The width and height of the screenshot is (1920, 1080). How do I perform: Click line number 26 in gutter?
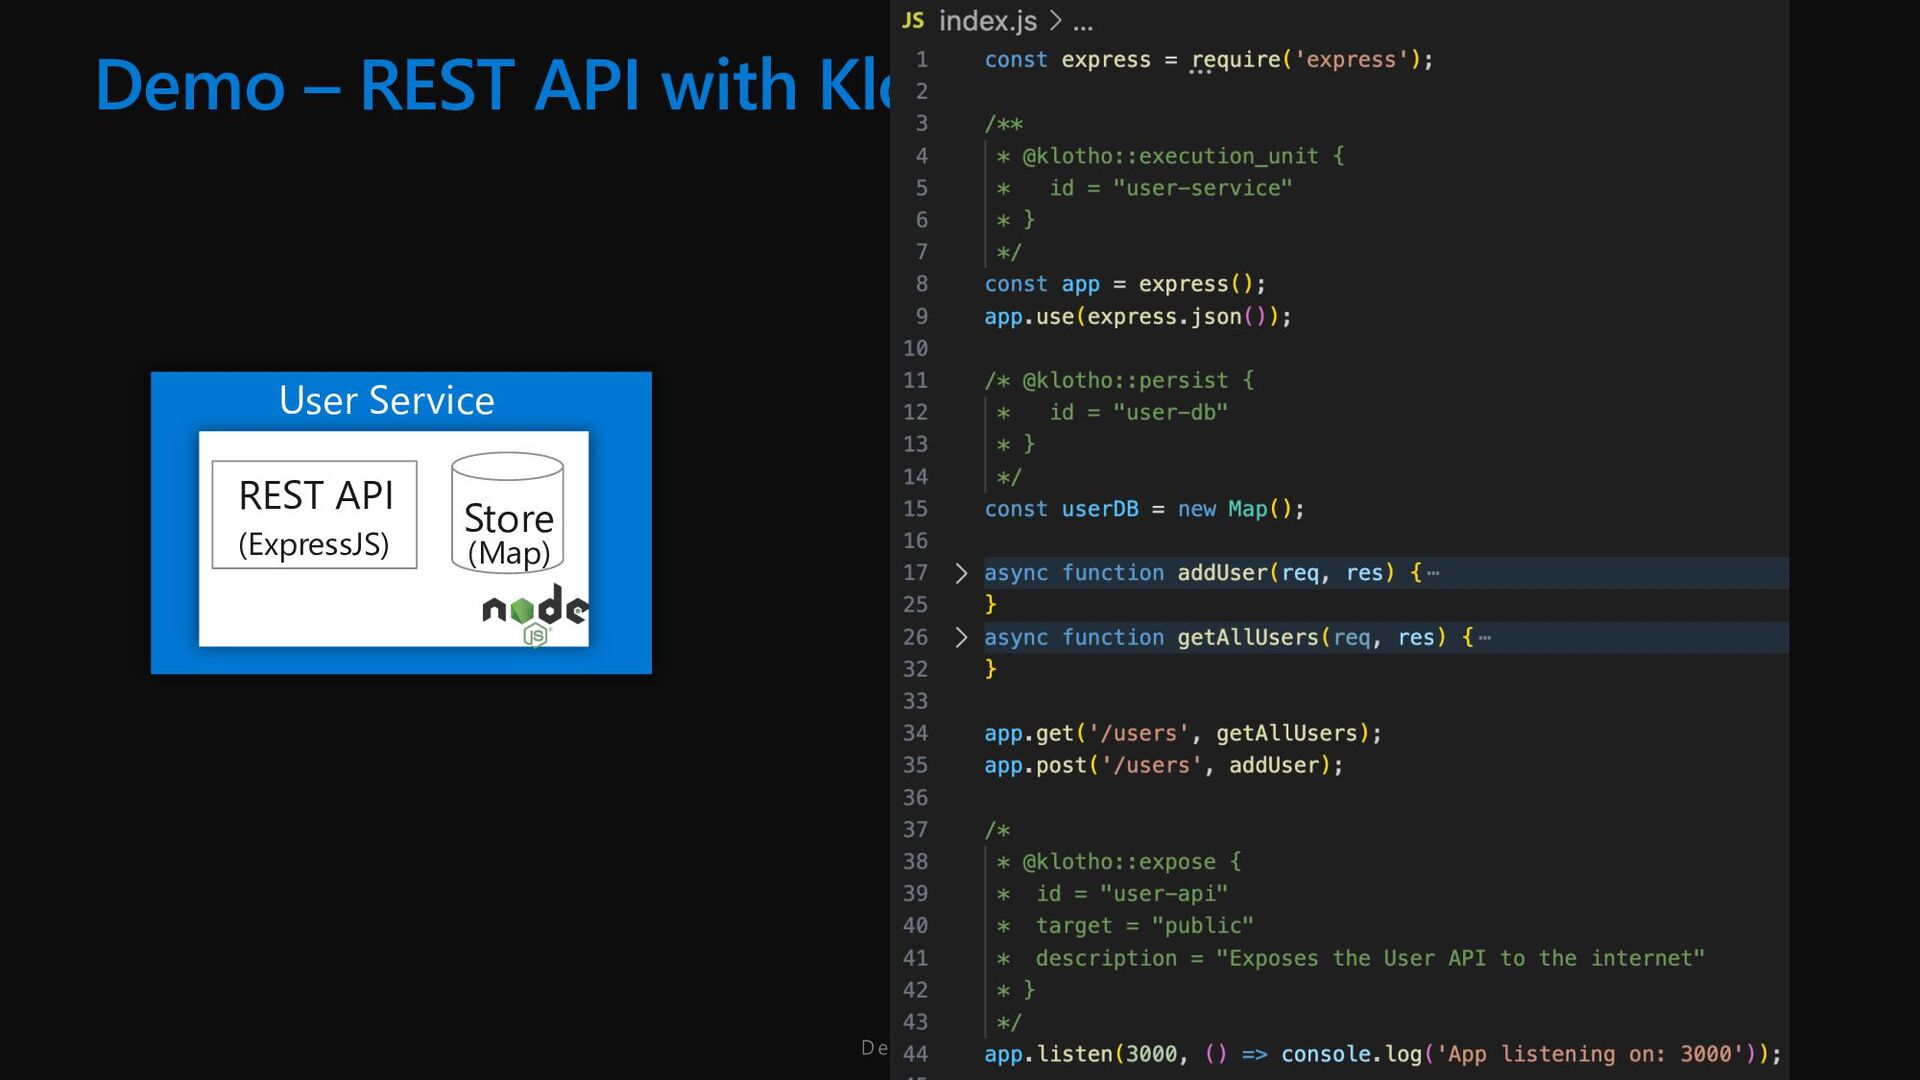[915, 637]
